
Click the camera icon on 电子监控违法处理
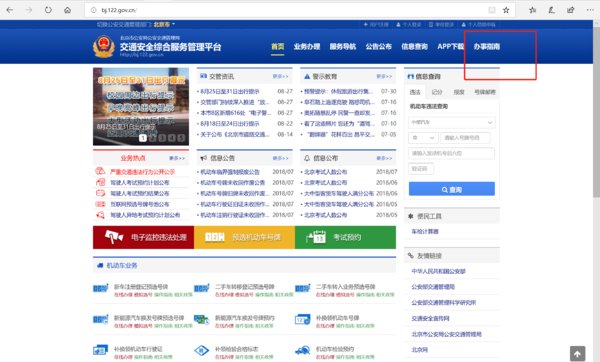[114, 237]
